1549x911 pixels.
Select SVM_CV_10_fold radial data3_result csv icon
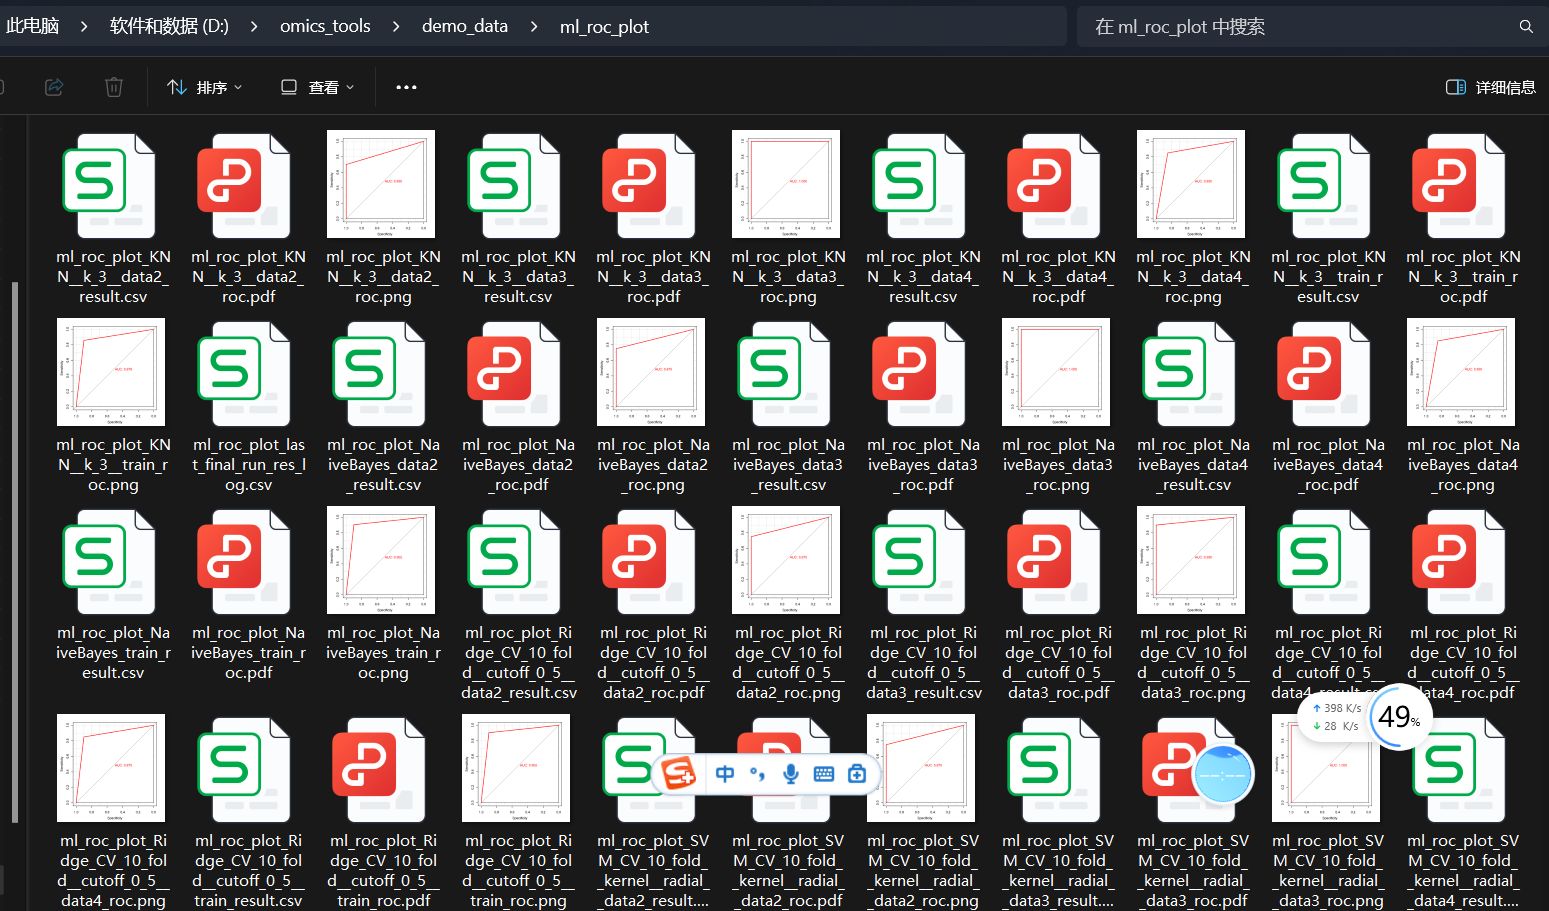tap(1055, 770)
